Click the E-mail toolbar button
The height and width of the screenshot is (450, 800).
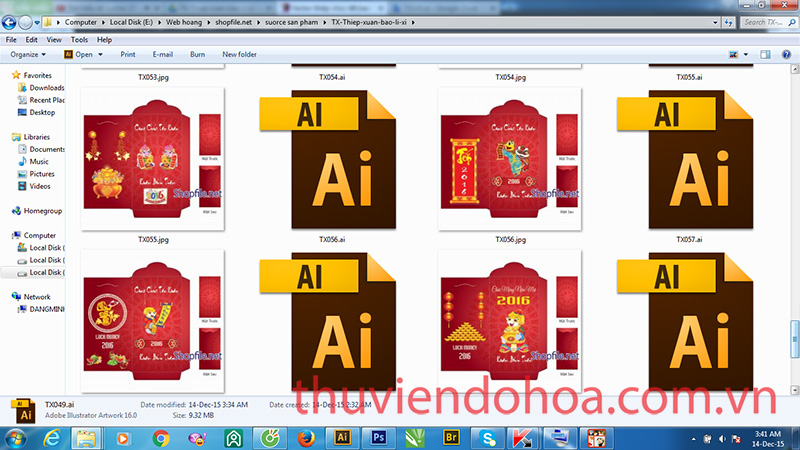[163, 55]
